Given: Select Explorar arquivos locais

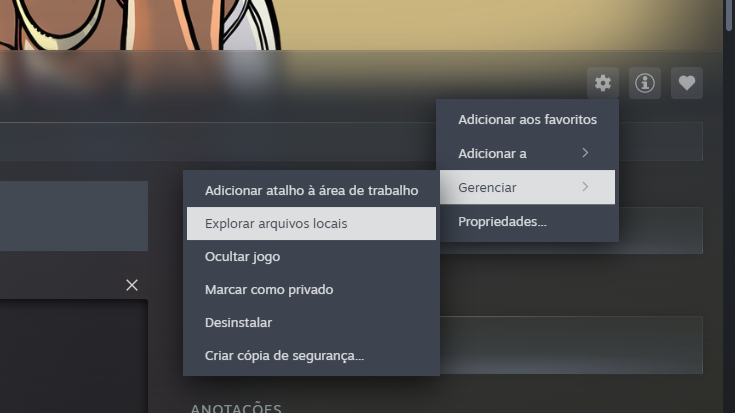Looking at the screenshot, I should click(311, 224).
